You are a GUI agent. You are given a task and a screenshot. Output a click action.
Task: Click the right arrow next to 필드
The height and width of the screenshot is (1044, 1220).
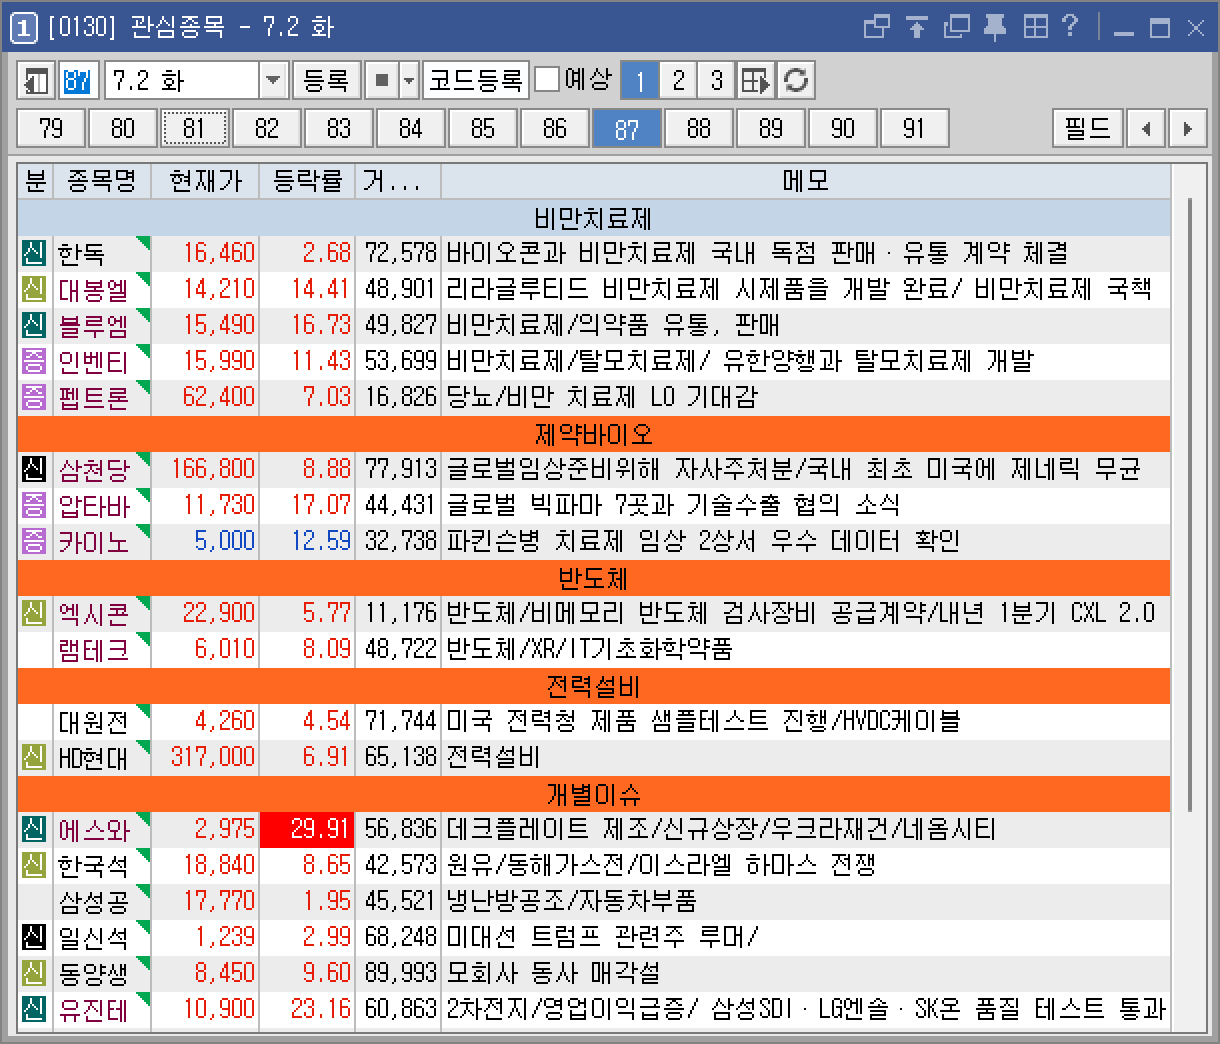[1187, 128]
